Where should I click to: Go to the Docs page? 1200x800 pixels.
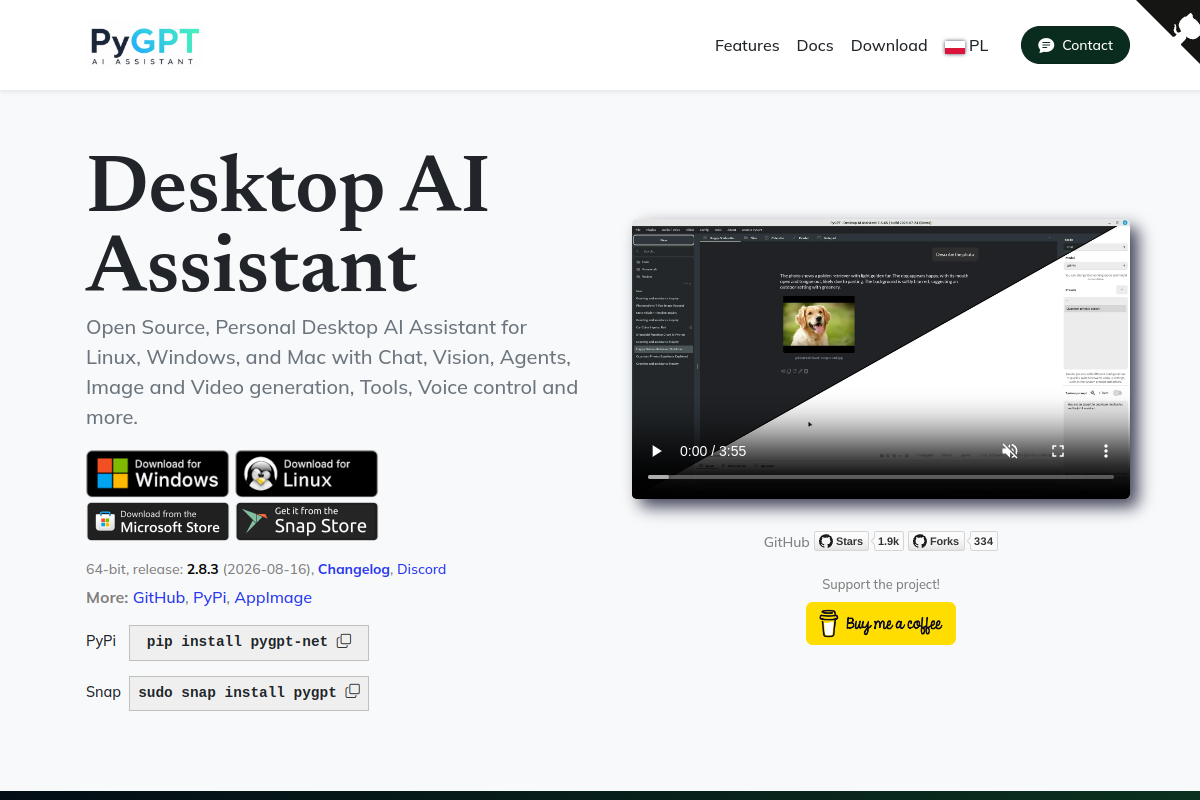pos(815,45)
